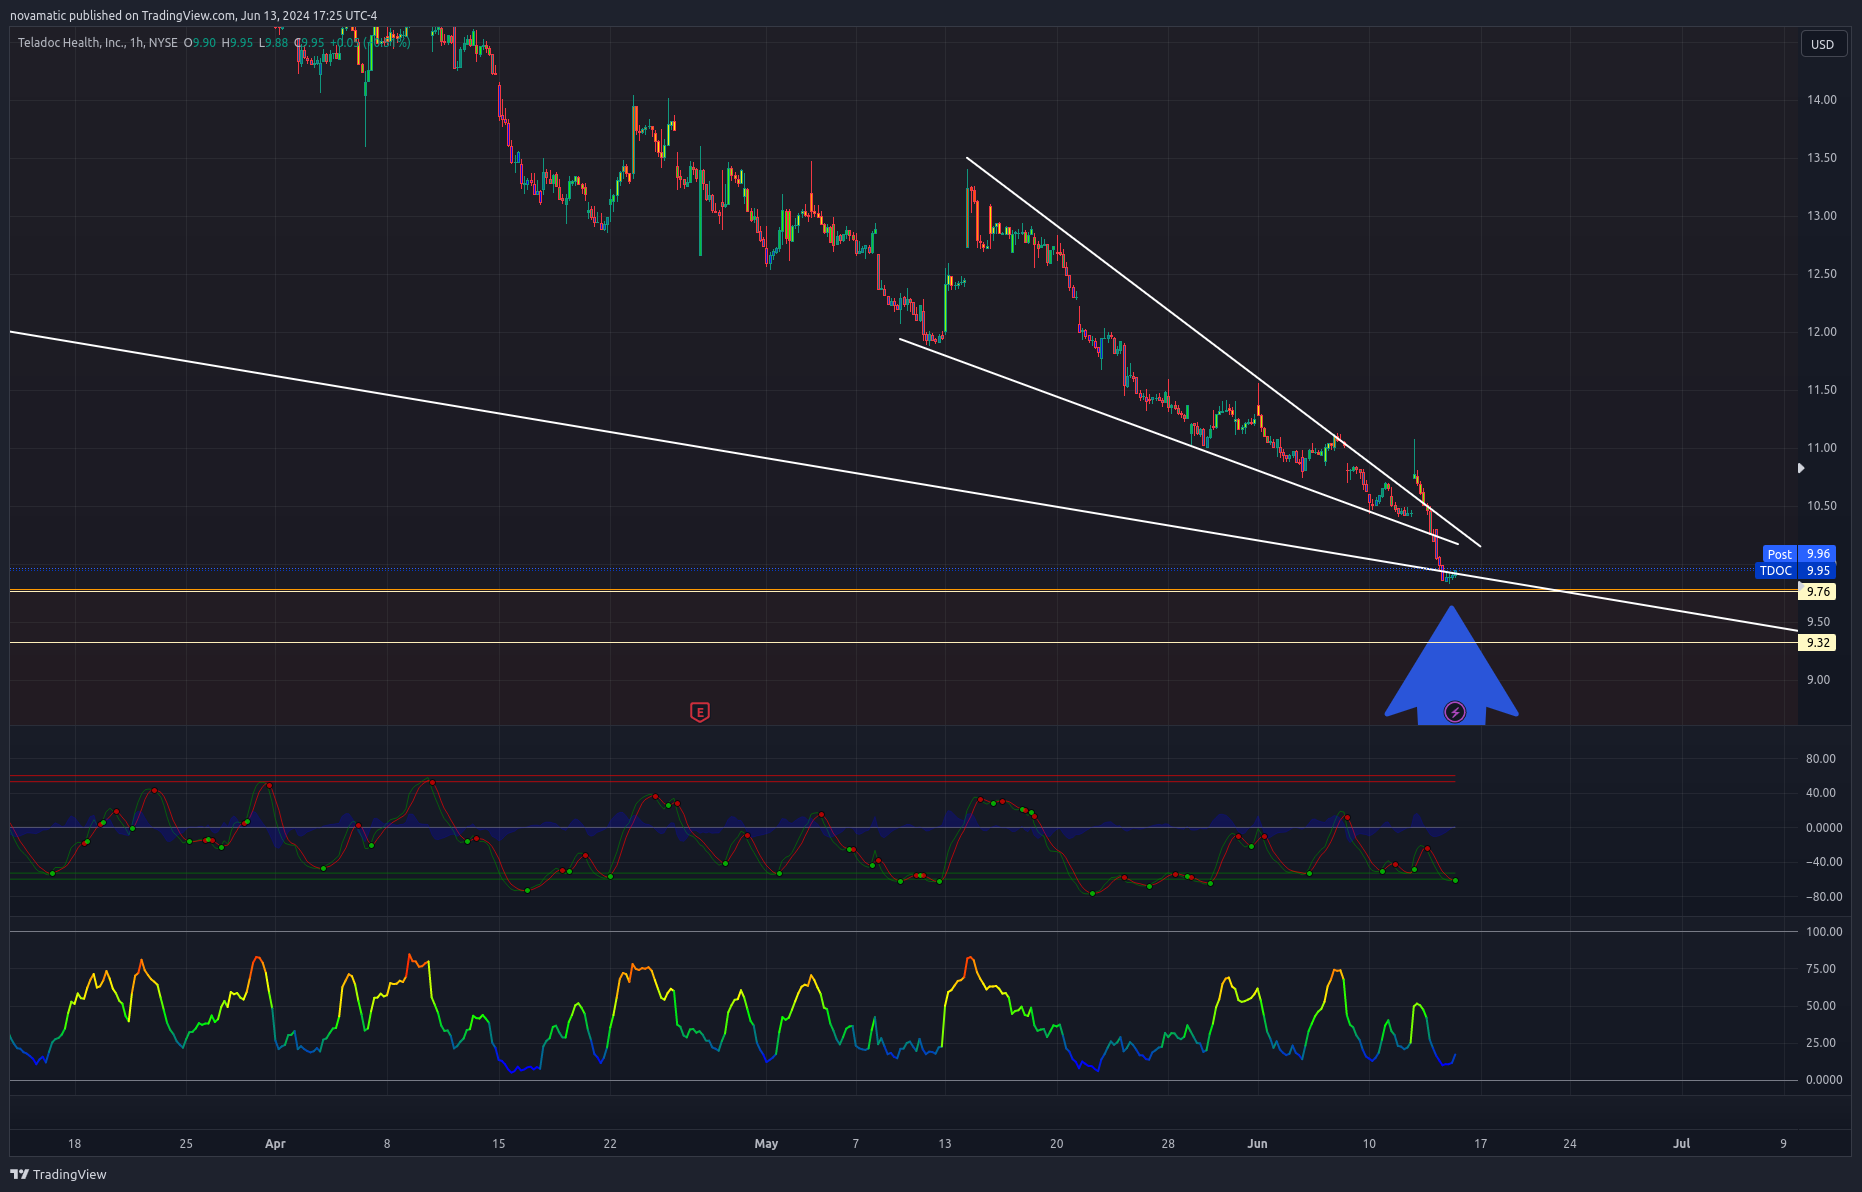Click the 17 date label on time axis
Image resolution: width=1862 pixels, height=1192 pixels.
[1480, 1144]
